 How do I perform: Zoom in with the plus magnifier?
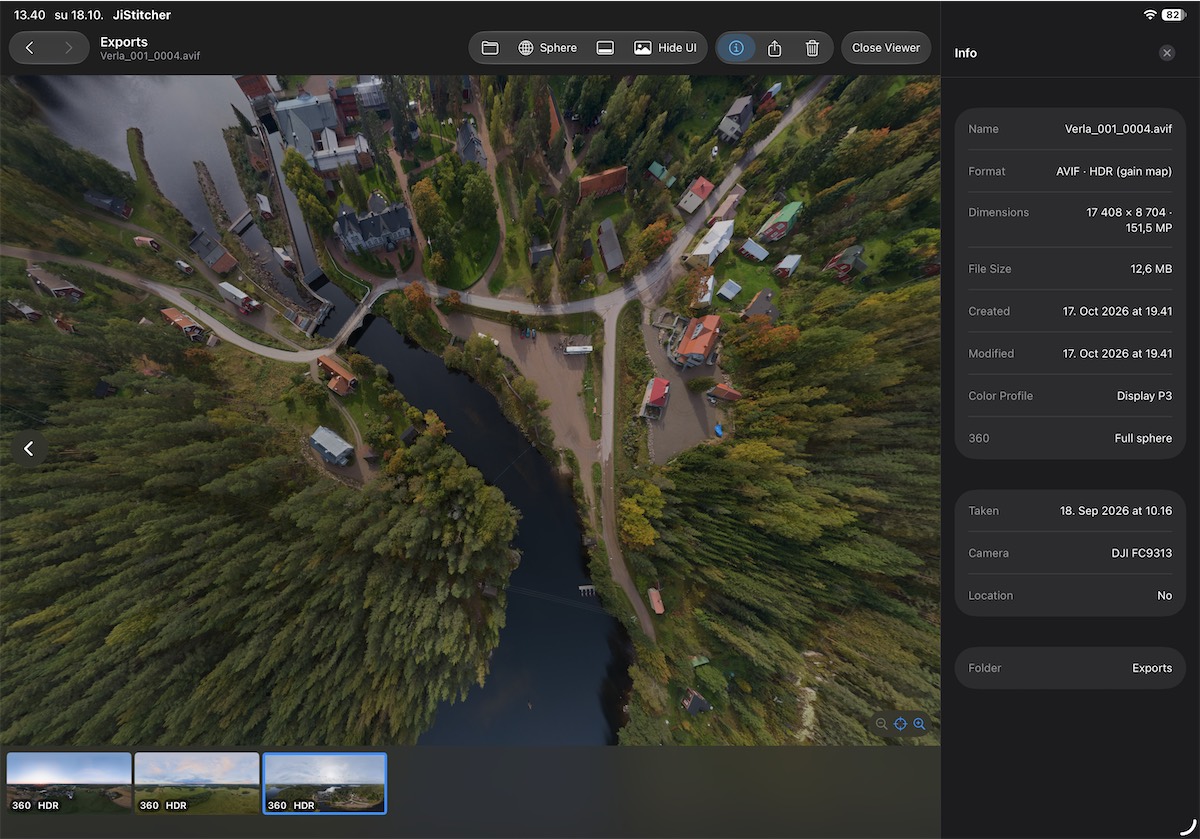[x=919, y=724]
